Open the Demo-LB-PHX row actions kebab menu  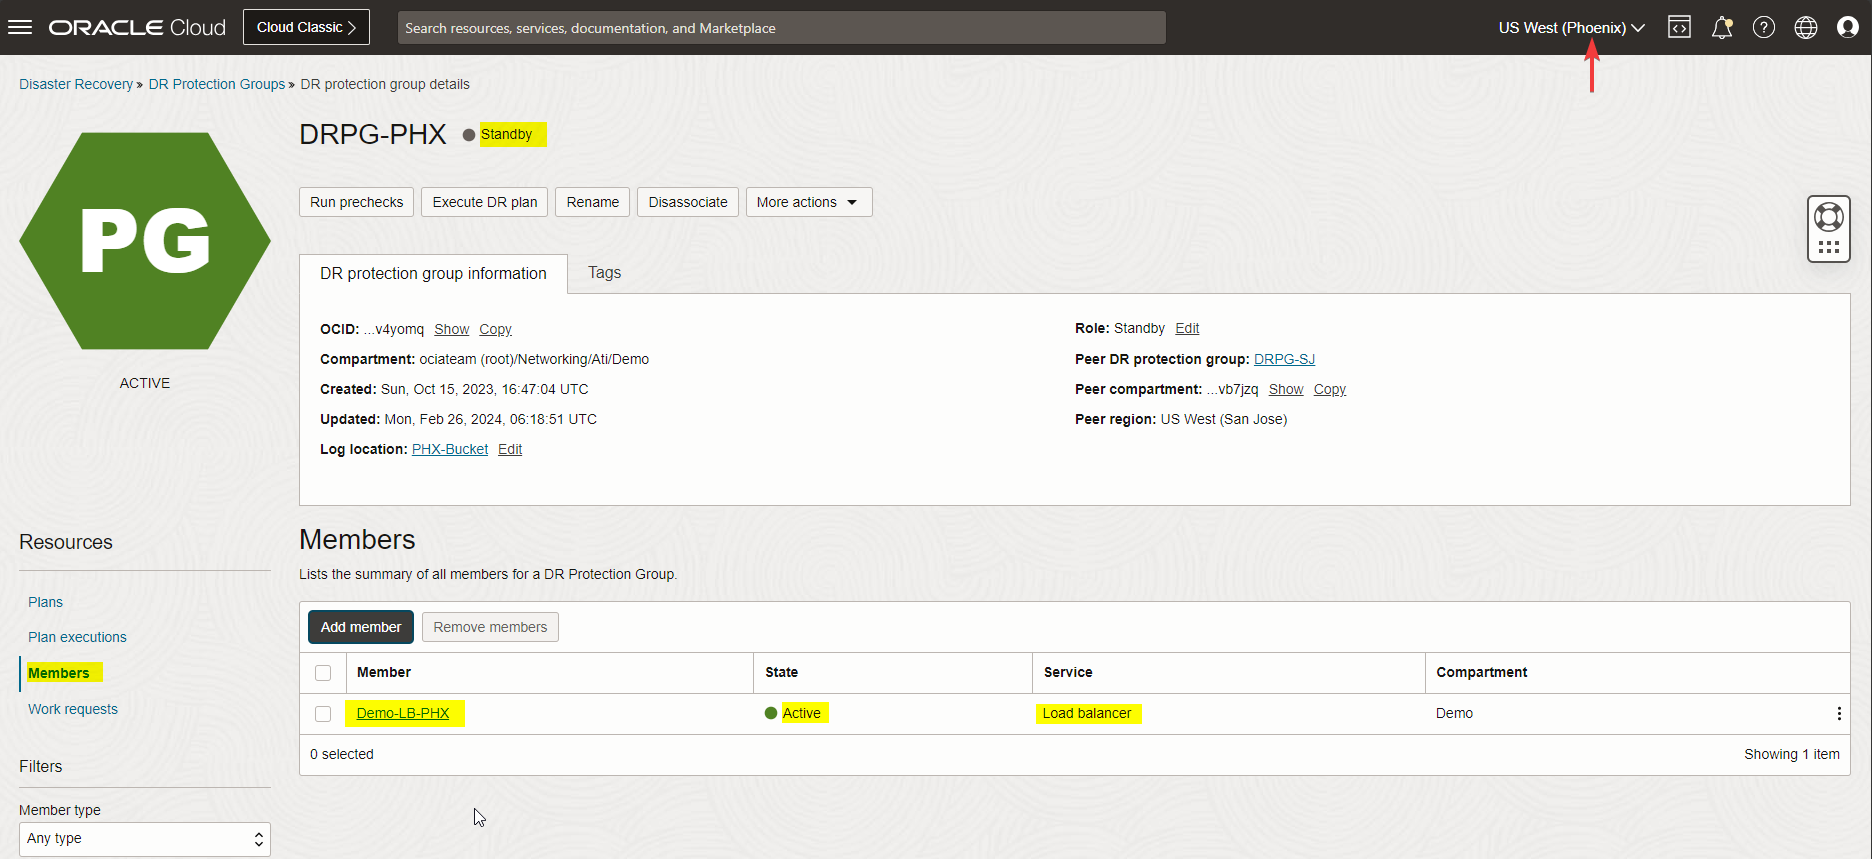[x=1838, y=713]
